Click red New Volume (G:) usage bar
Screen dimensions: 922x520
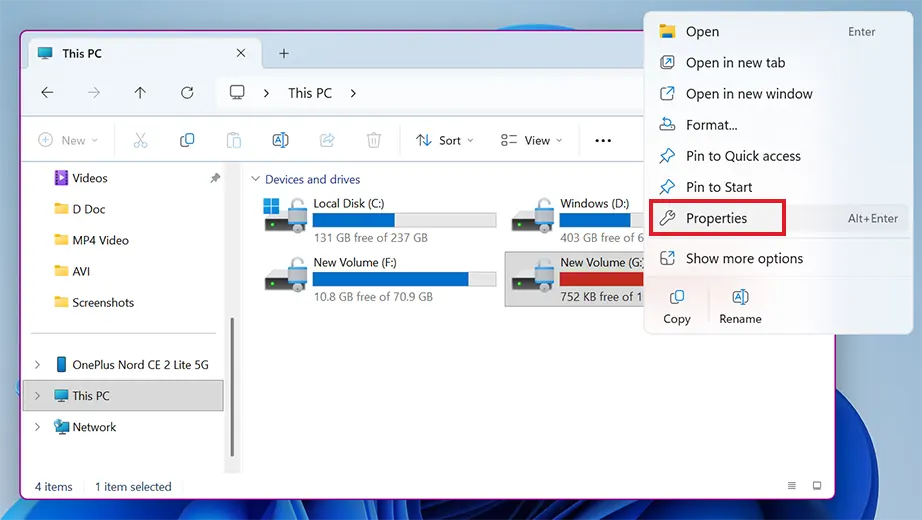pyautogui.click(x=602, y=279)
